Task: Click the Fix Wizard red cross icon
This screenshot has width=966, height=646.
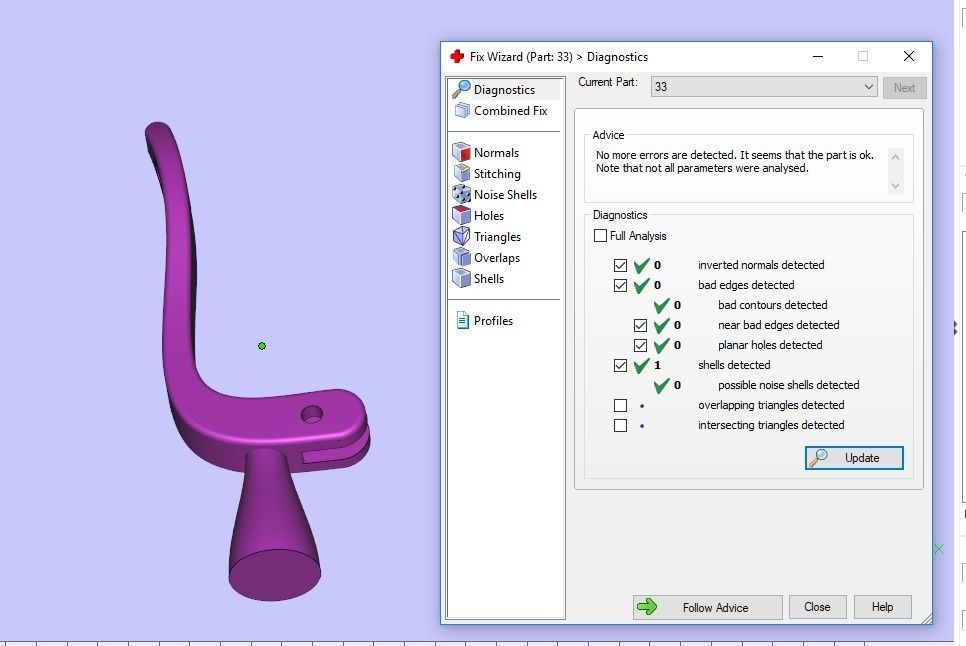Action: (457, 57)
